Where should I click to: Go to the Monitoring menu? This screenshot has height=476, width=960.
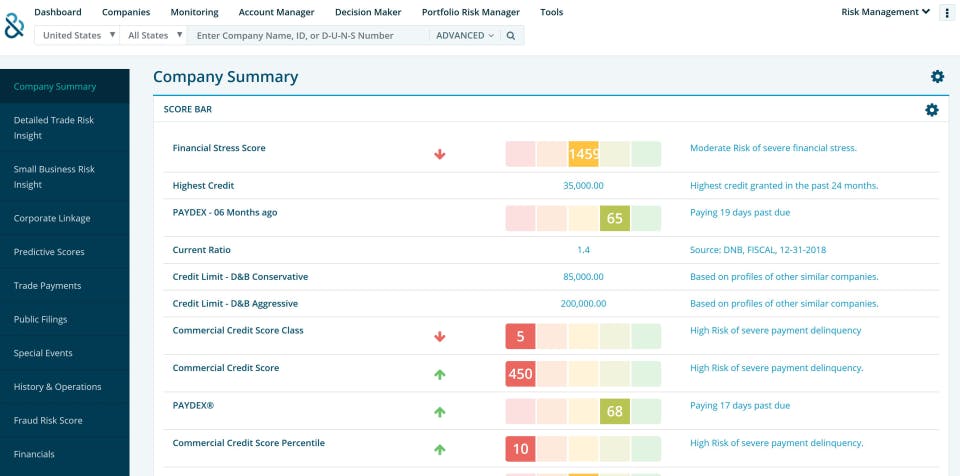[x=194, y=12]
